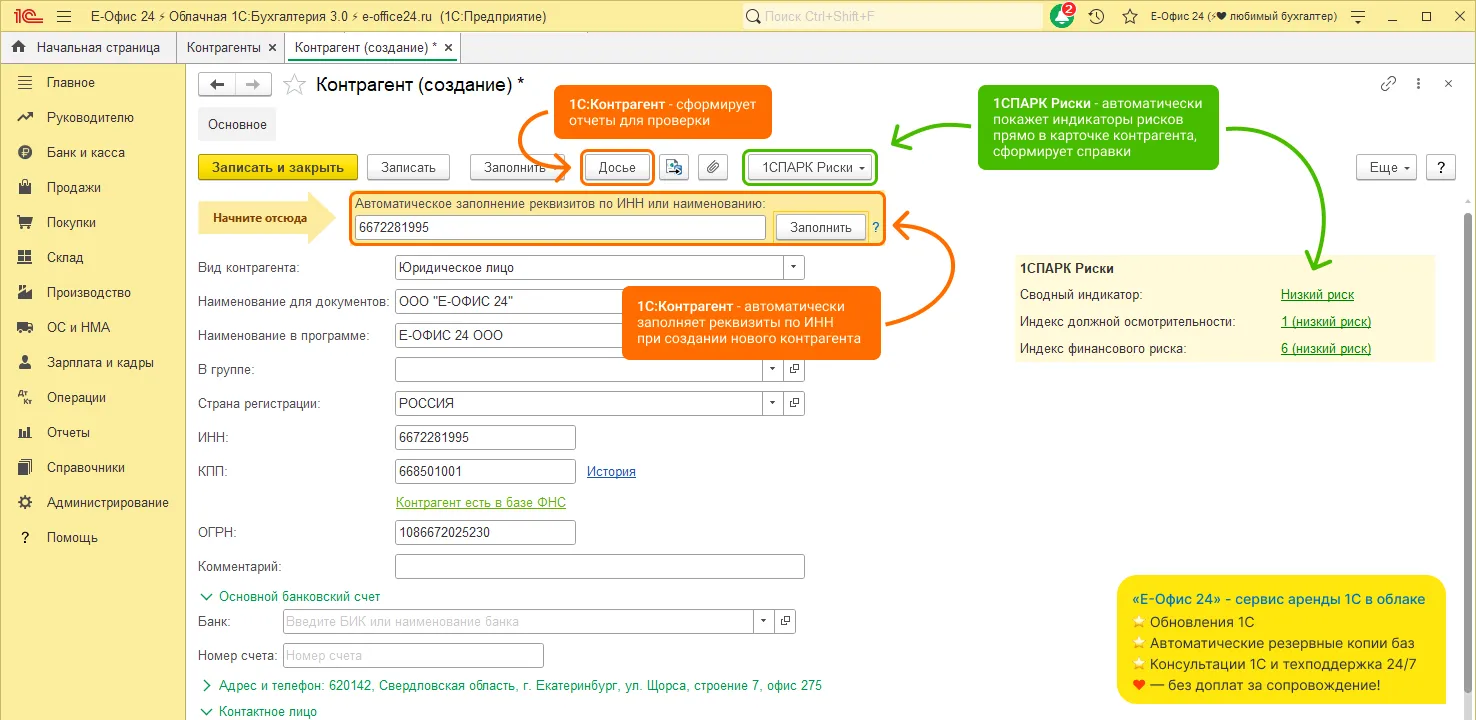
Task: Open the history clock icon
Action: 1097,17
